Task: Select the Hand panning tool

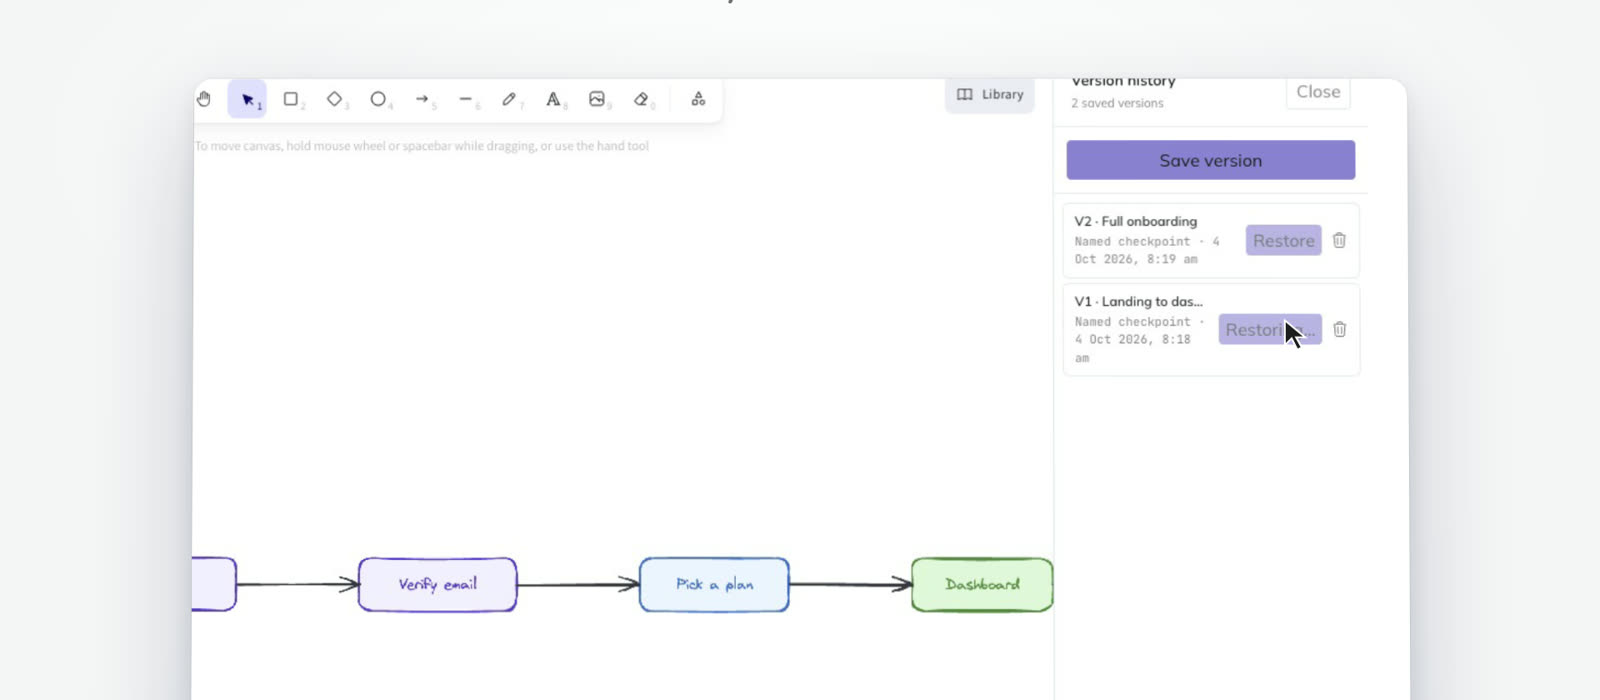Action: [x=204, y=99]
